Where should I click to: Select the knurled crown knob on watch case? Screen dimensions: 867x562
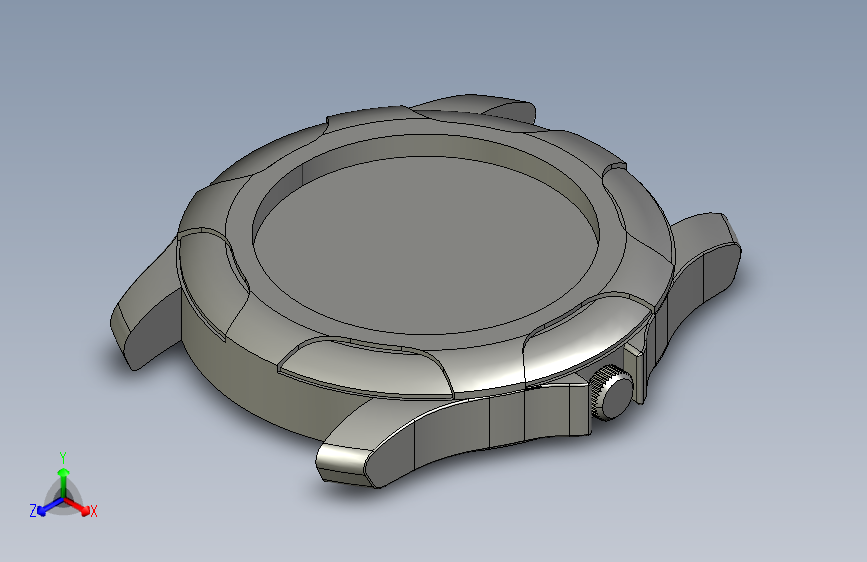(610, 392)
